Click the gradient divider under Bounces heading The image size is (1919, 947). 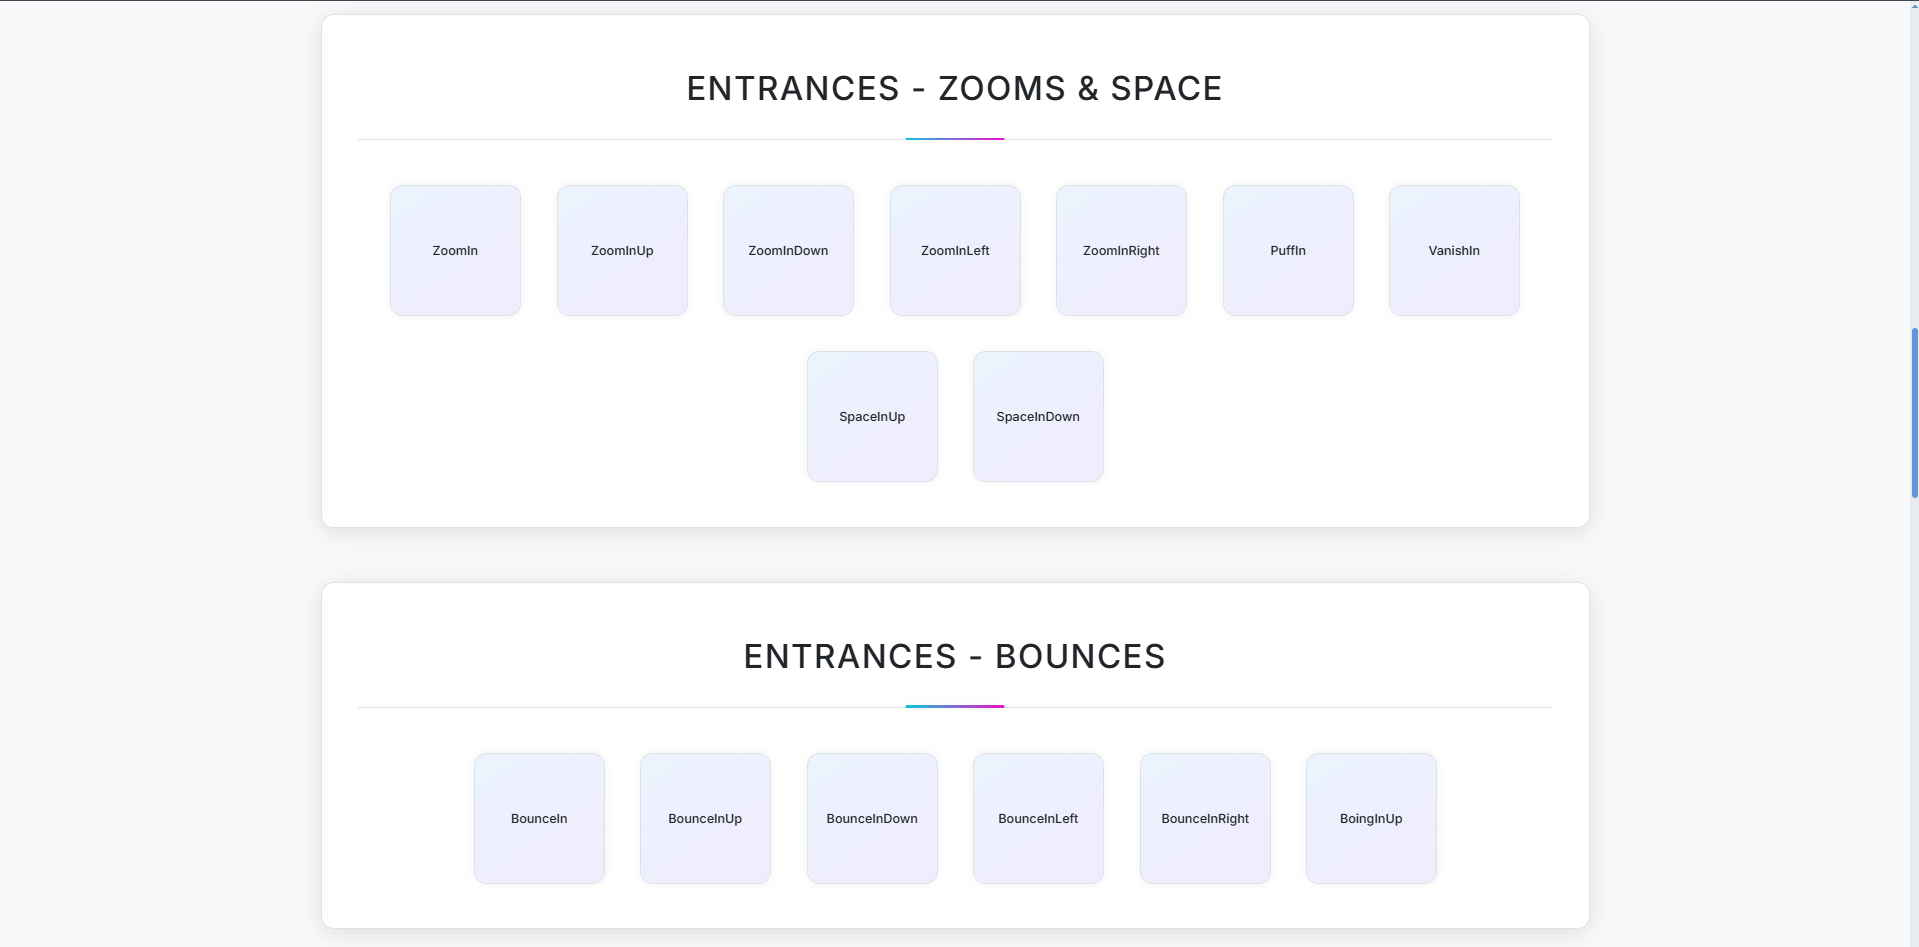coord(954,706)
